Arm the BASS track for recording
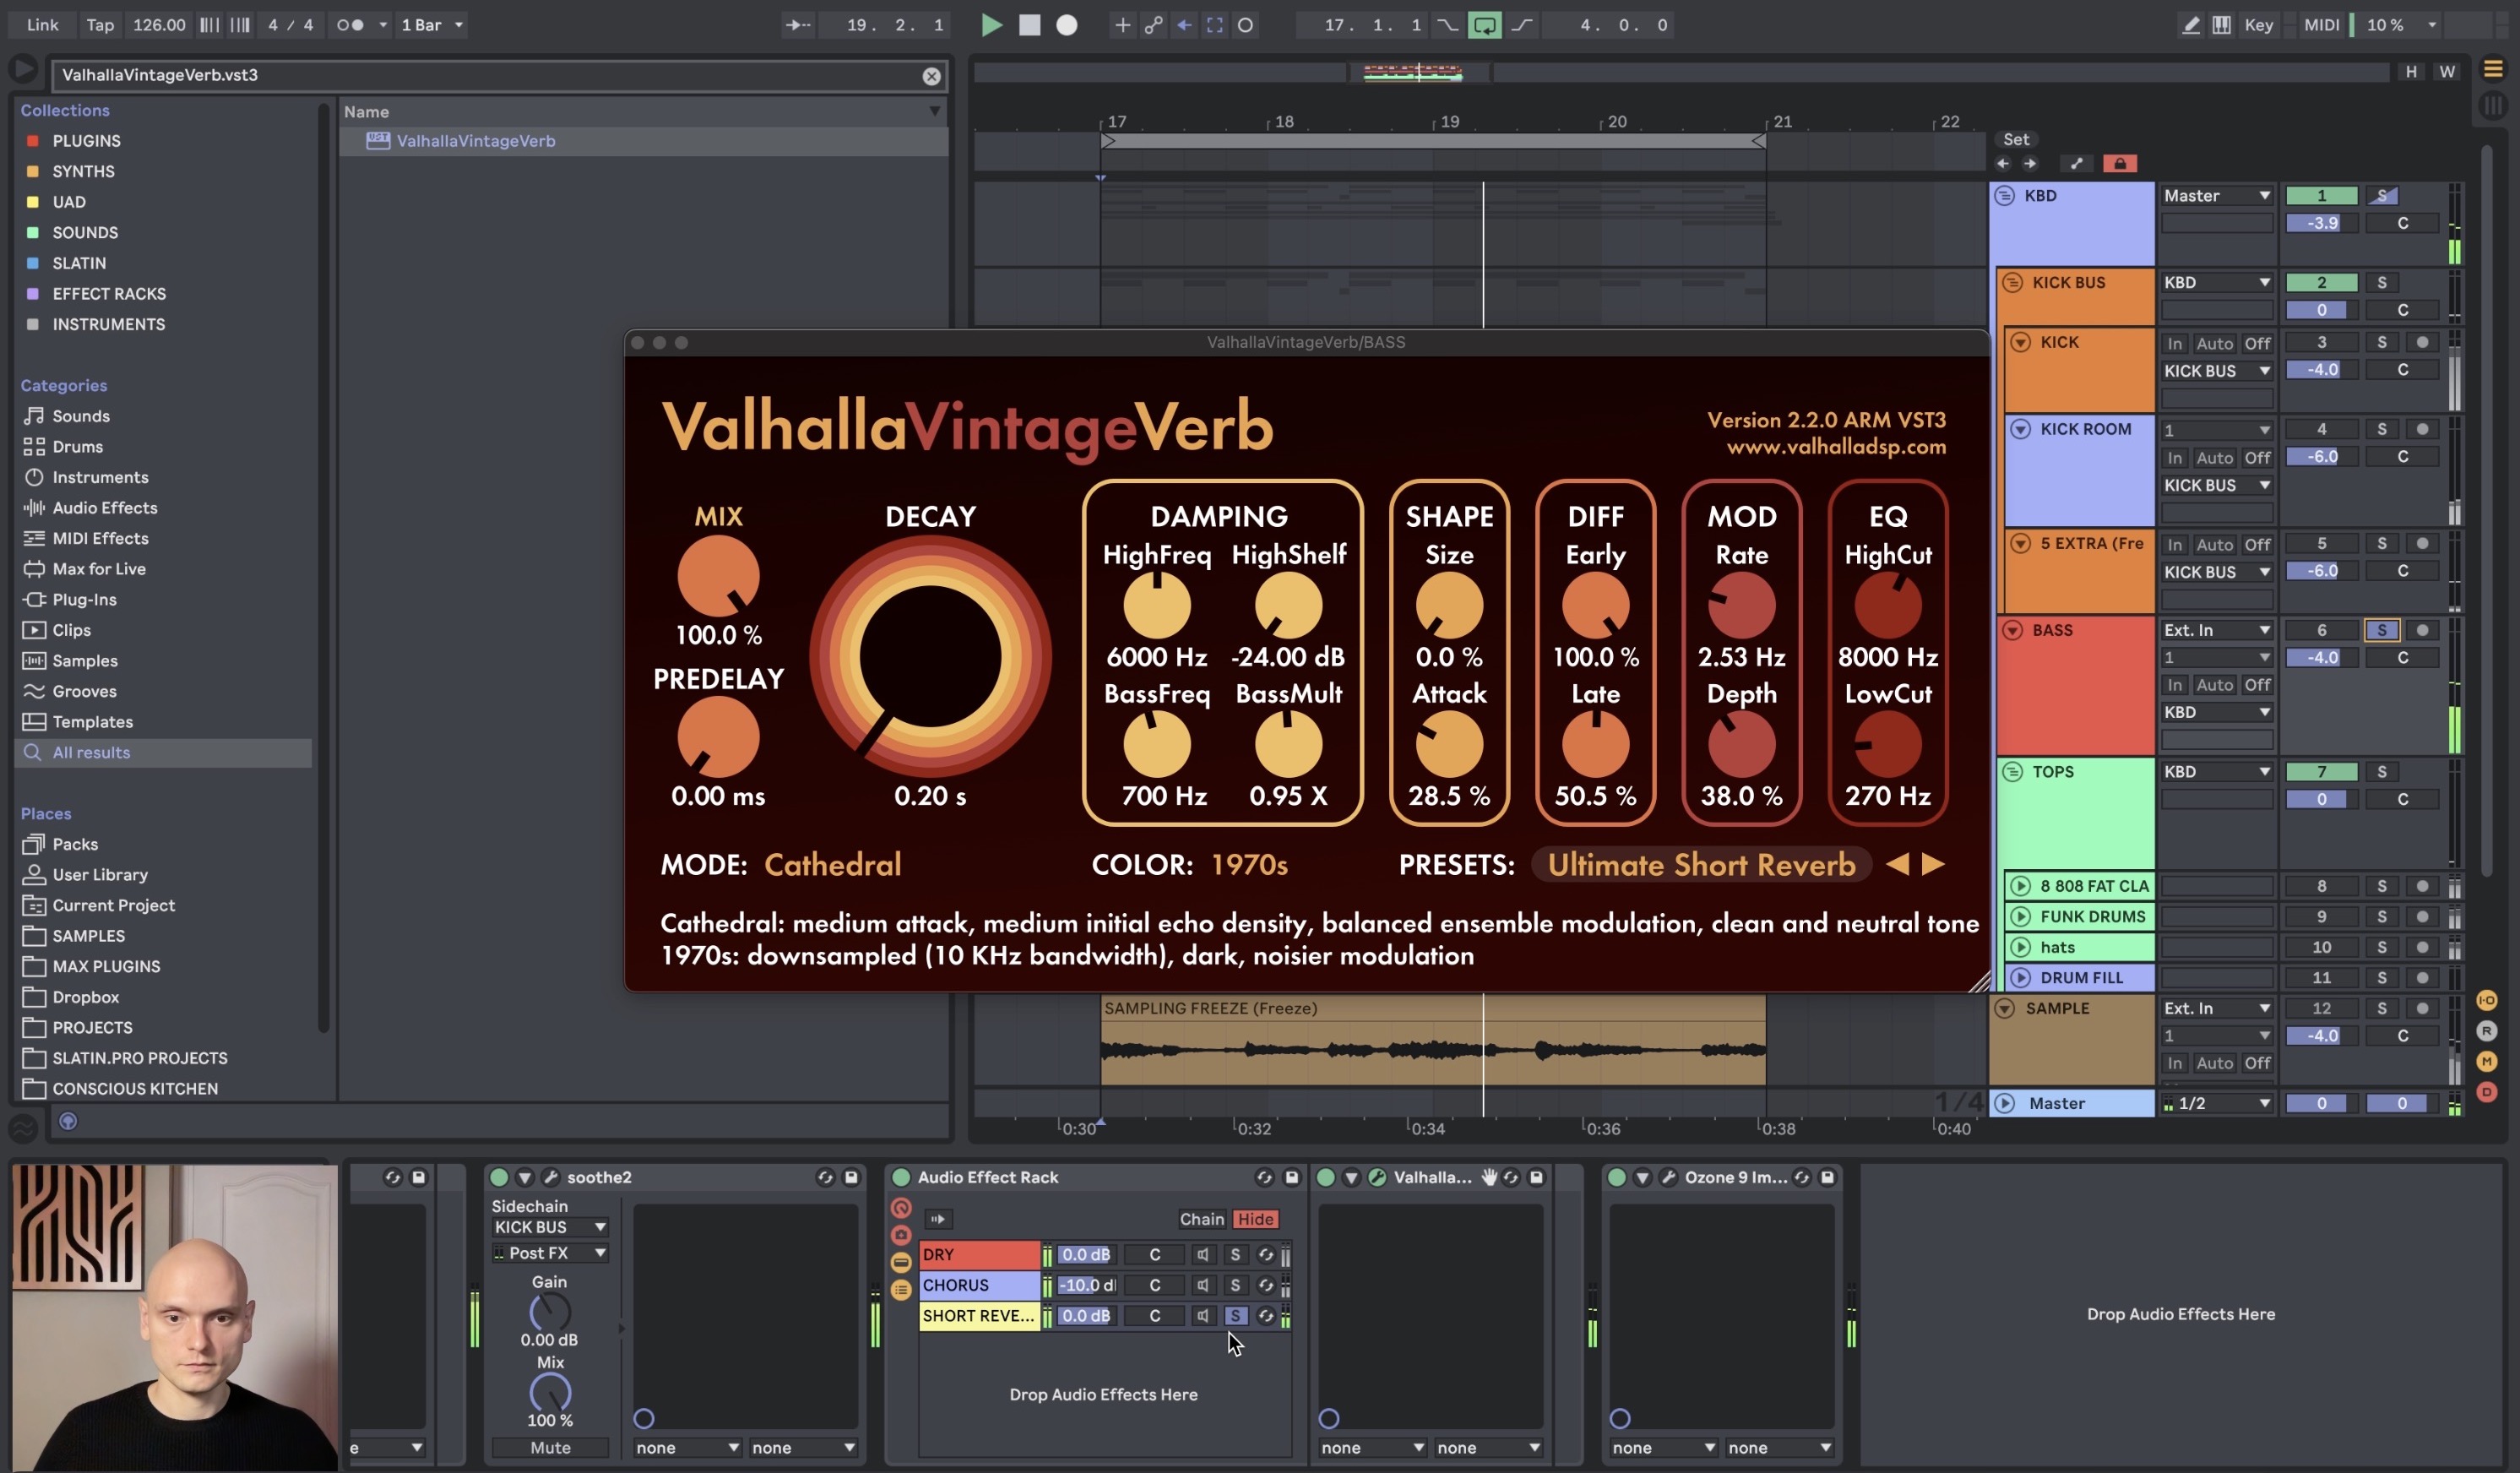The image size is (2520, 1473). 2421,630
